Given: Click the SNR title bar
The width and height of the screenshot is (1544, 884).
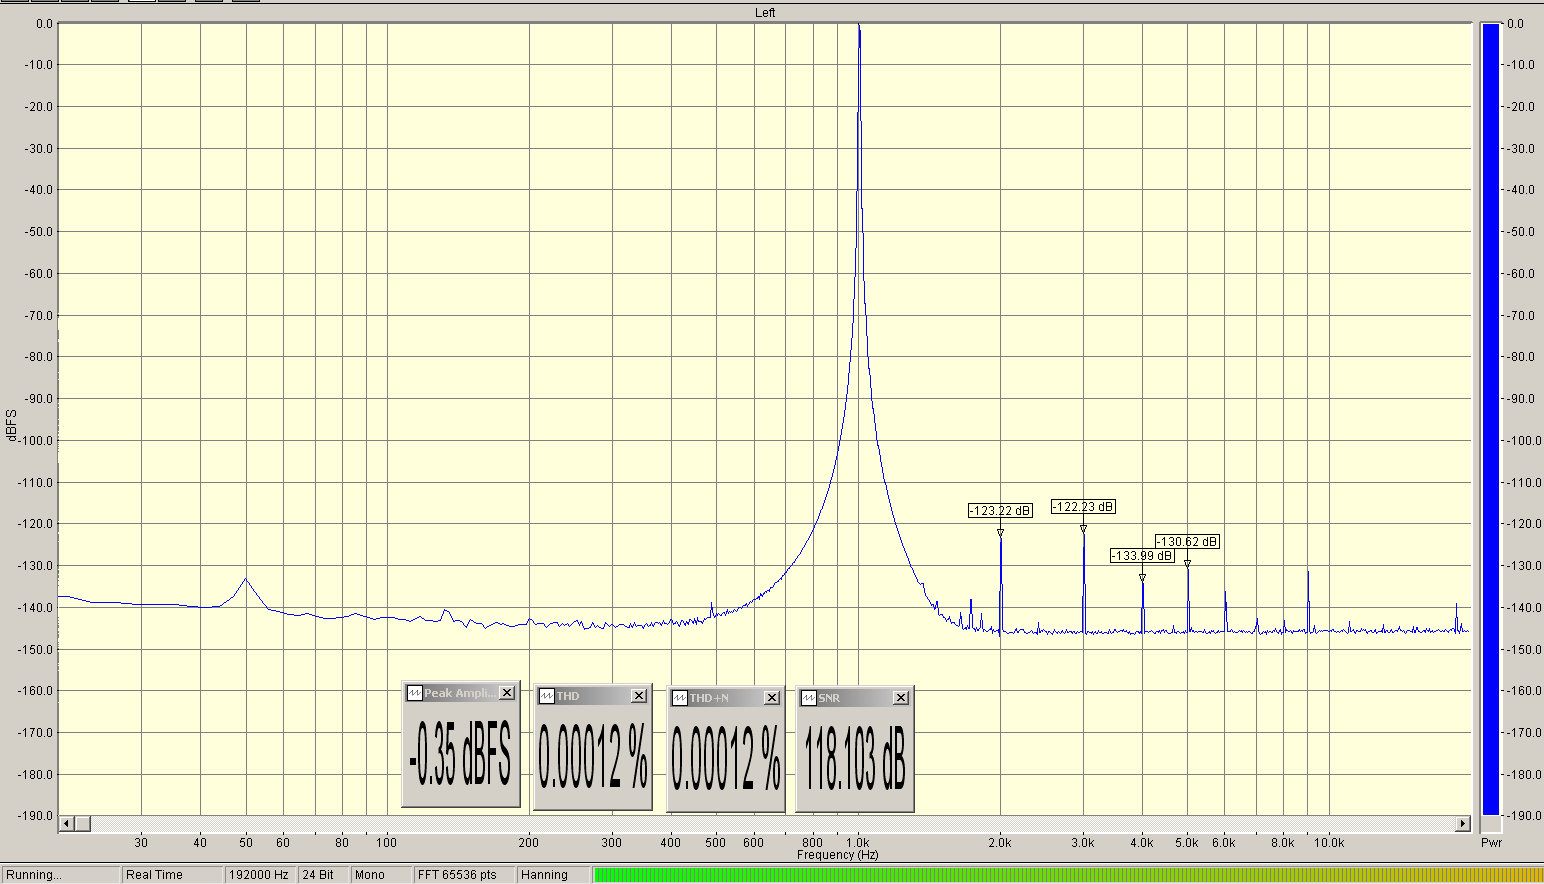Looking at the screenshot, I should click(x=855, y=698).
